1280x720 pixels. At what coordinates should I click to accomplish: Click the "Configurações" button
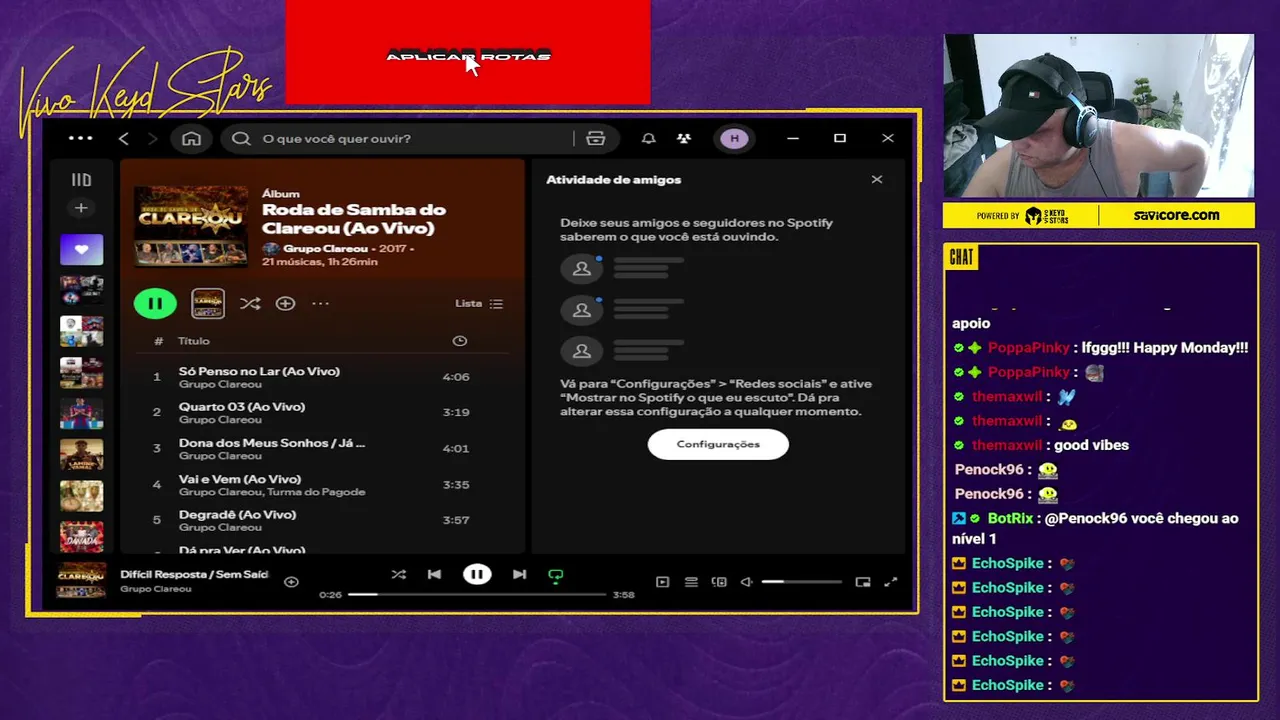click(718, 444)
